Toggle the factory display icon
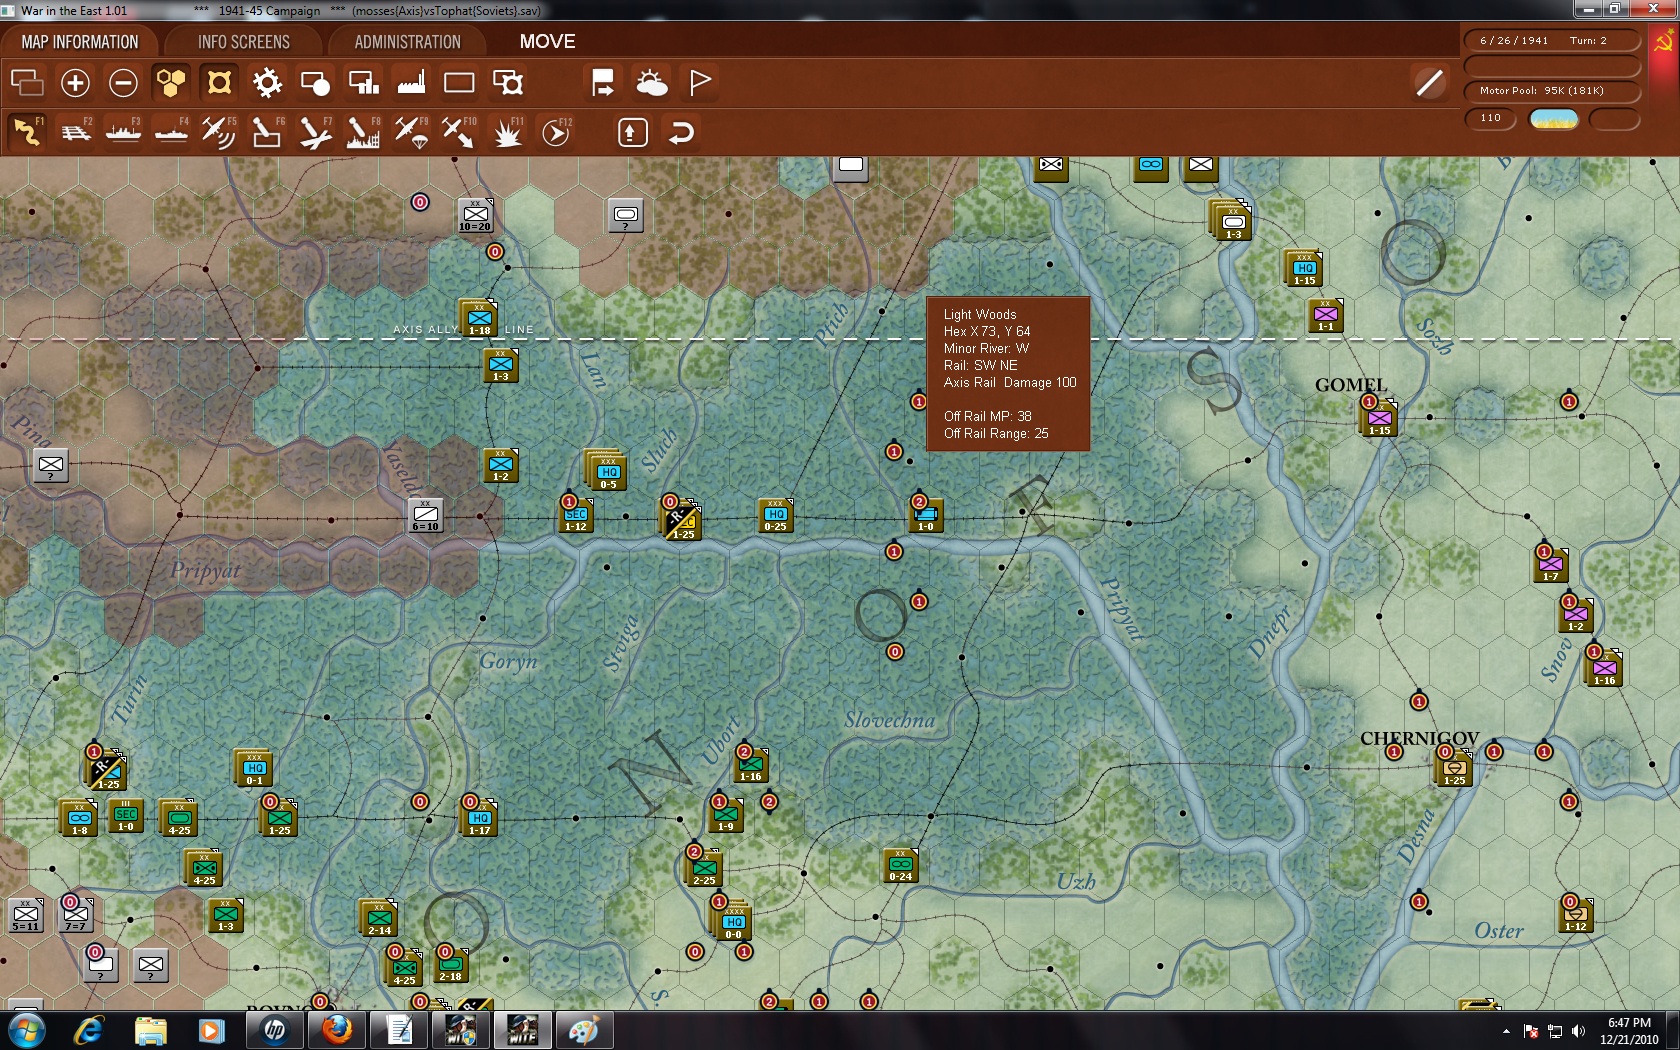 click(x=411, y=82)
